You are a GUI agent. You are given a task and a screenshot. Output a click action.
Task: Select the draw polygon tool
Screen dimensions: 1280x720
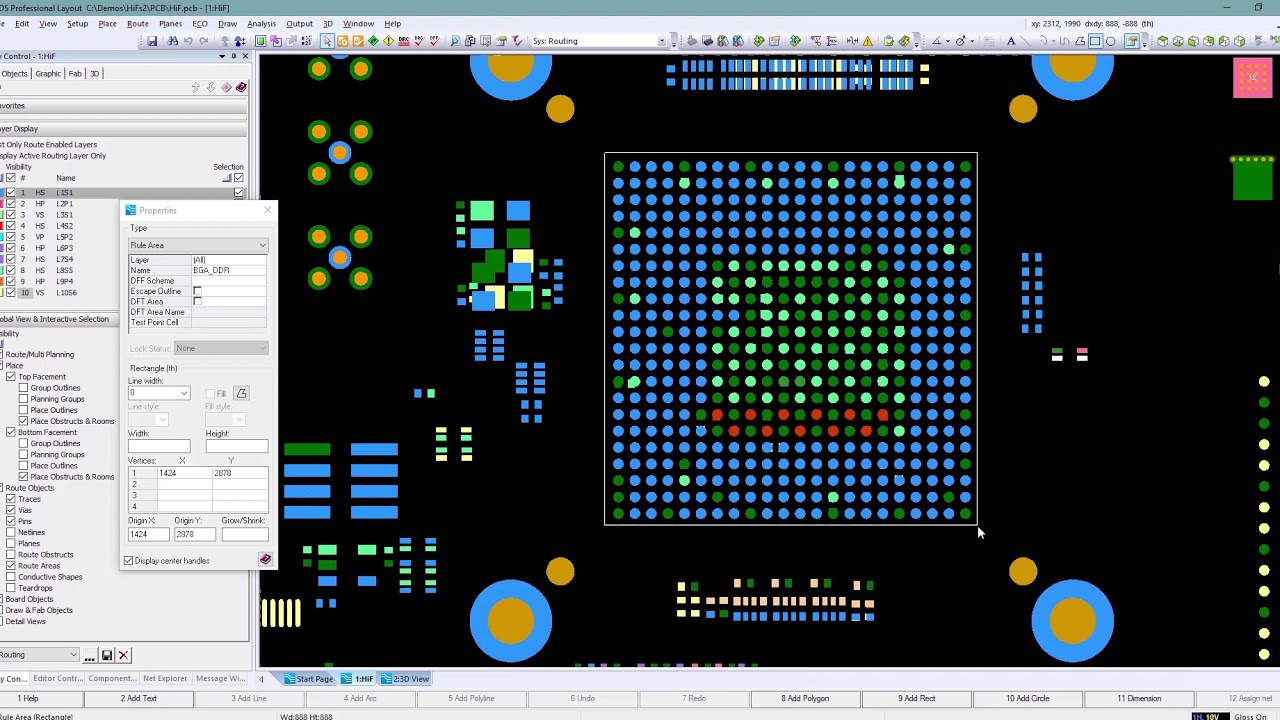(1080, 41)
